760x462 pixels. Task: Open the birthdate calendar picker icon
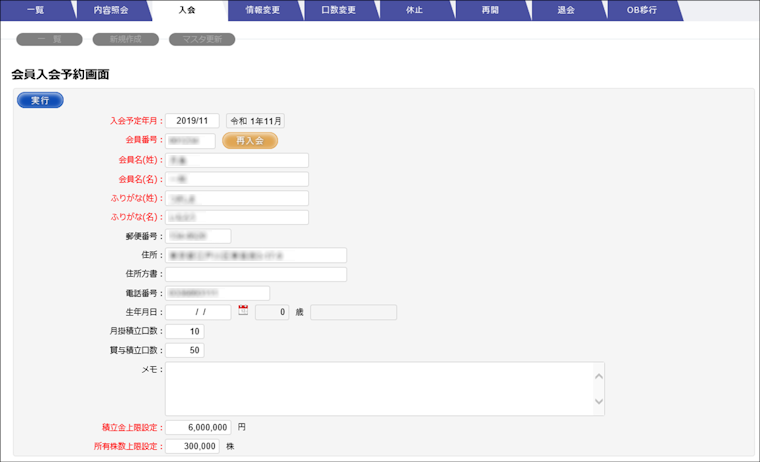[243, 311]
